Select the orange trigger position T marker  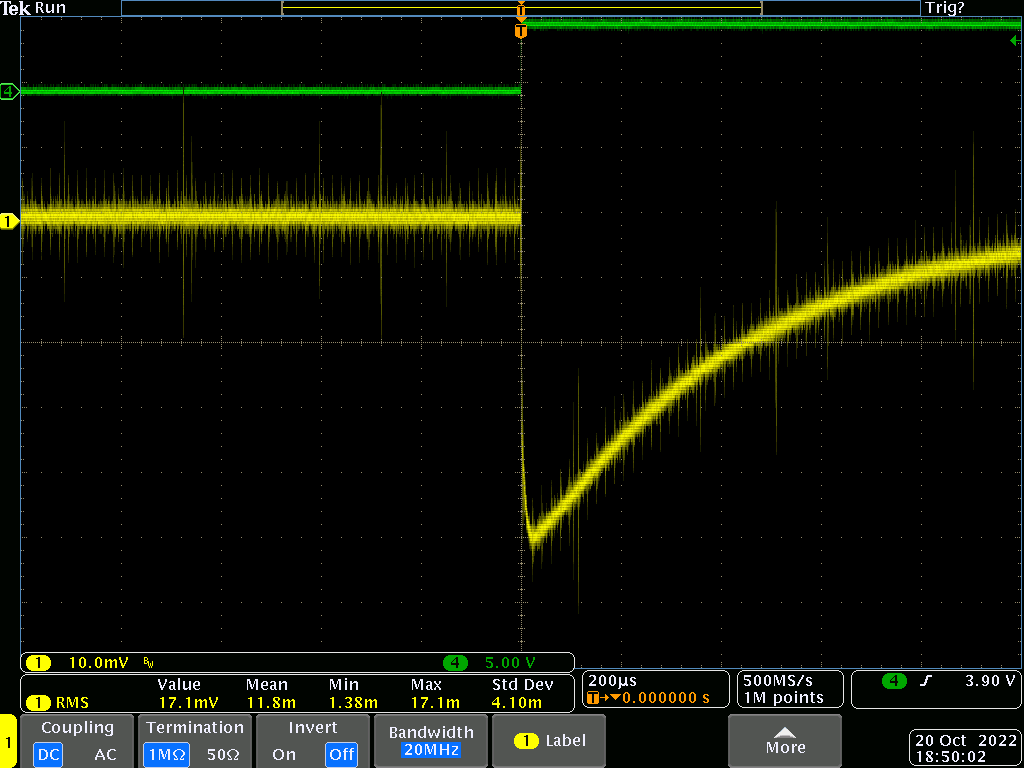pyautogui.click(x=520, y=31)
